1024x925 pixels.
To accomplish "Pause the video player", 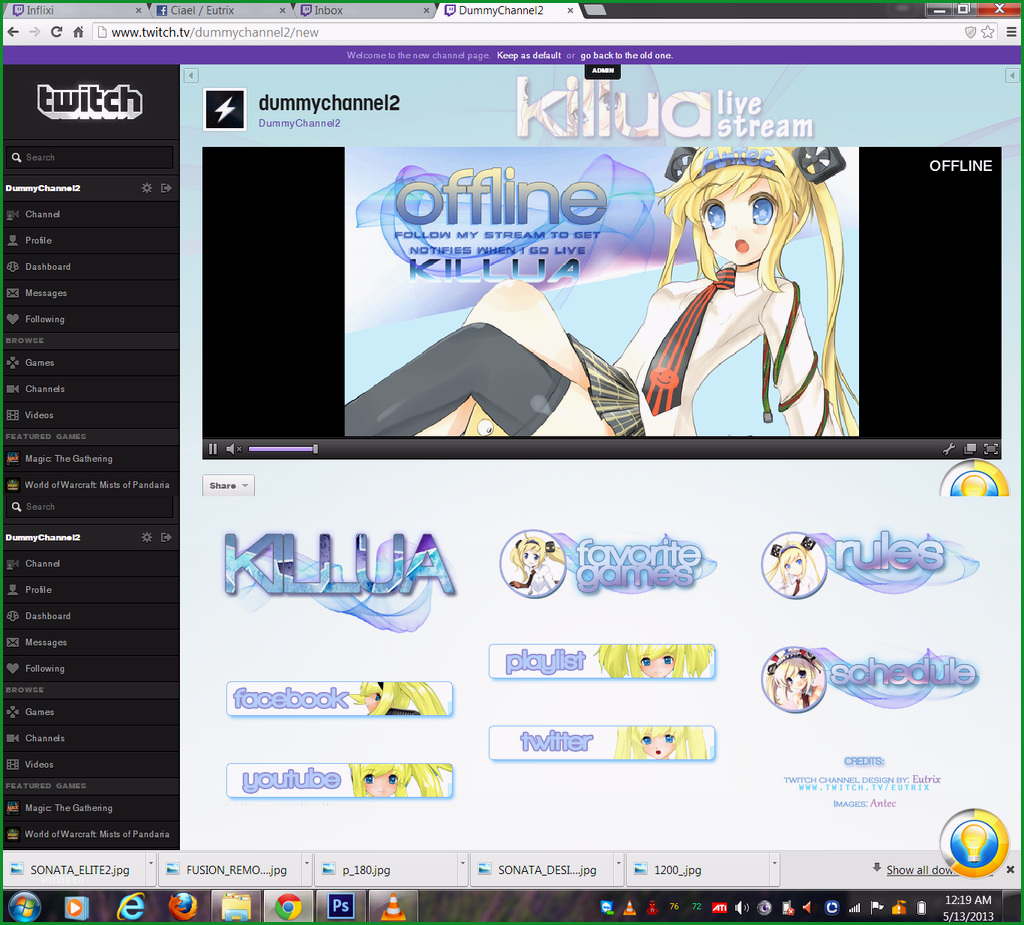I will (212, 449).
